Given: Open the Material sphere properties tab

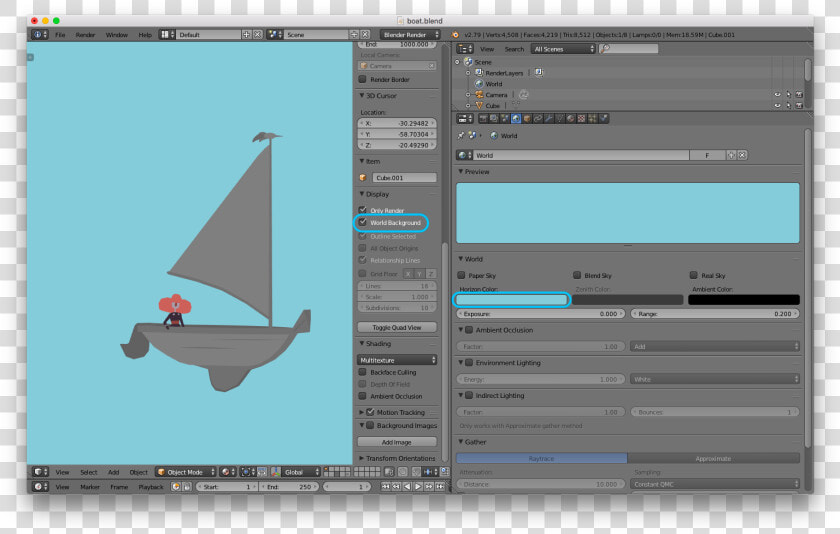Looking at the screenshot, I should tap(571, 118).
